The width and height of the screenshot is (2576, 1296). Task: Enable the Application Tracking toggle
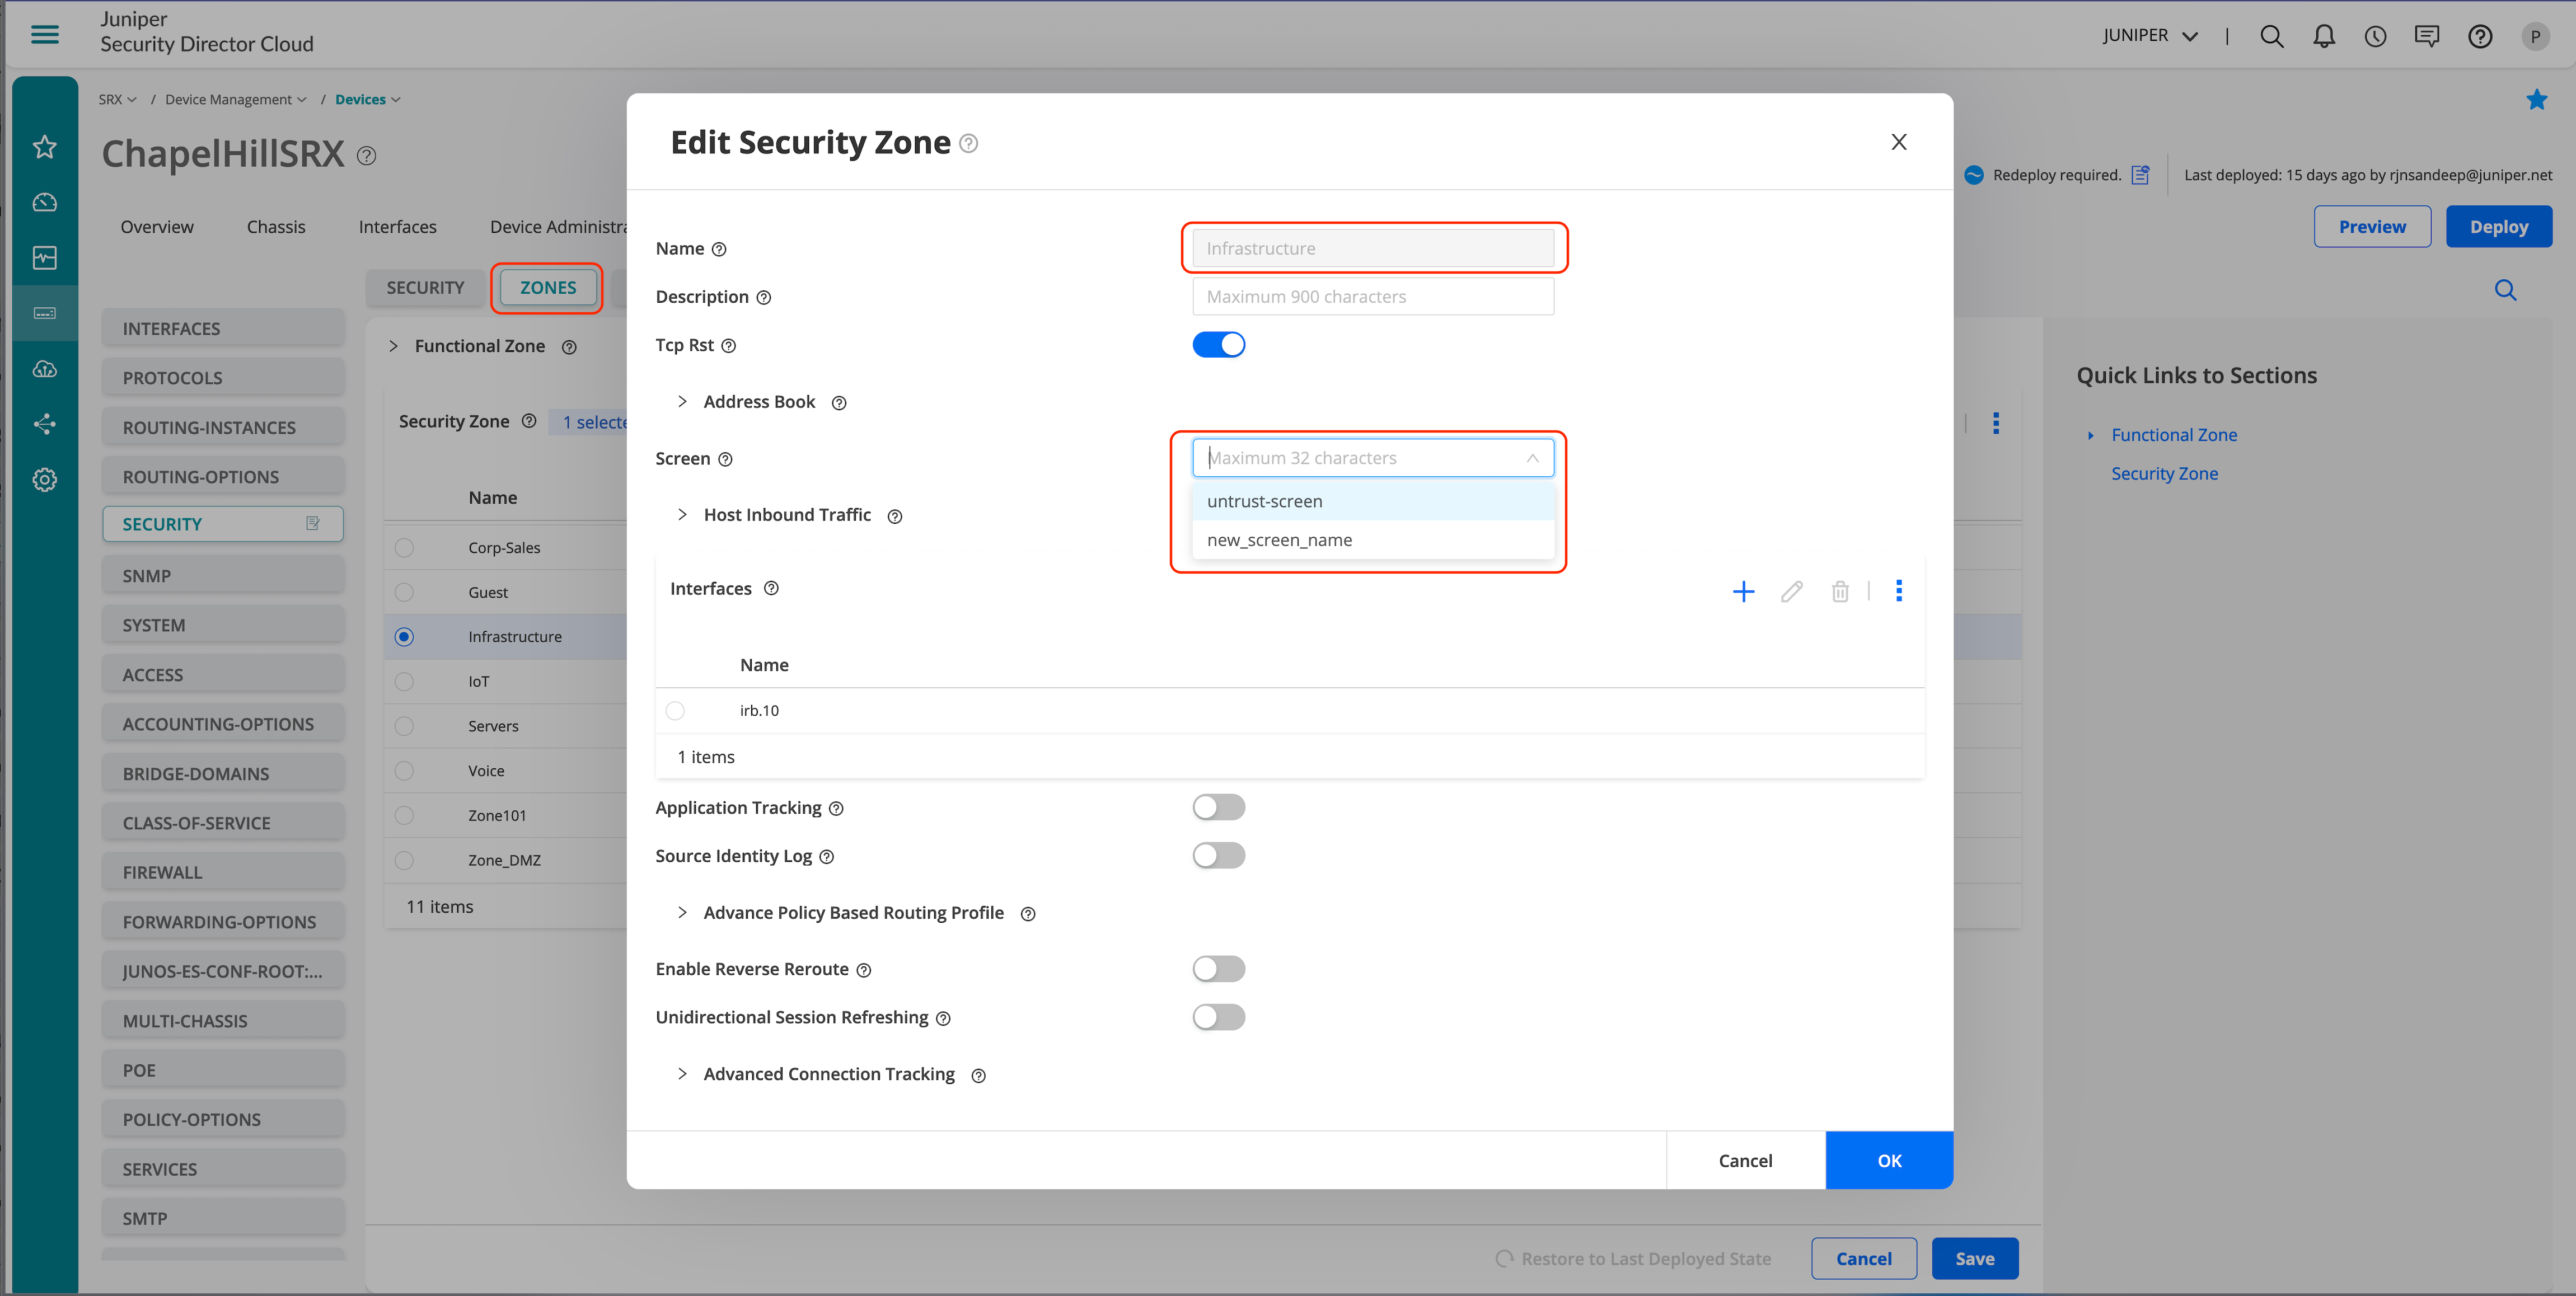1218,807
